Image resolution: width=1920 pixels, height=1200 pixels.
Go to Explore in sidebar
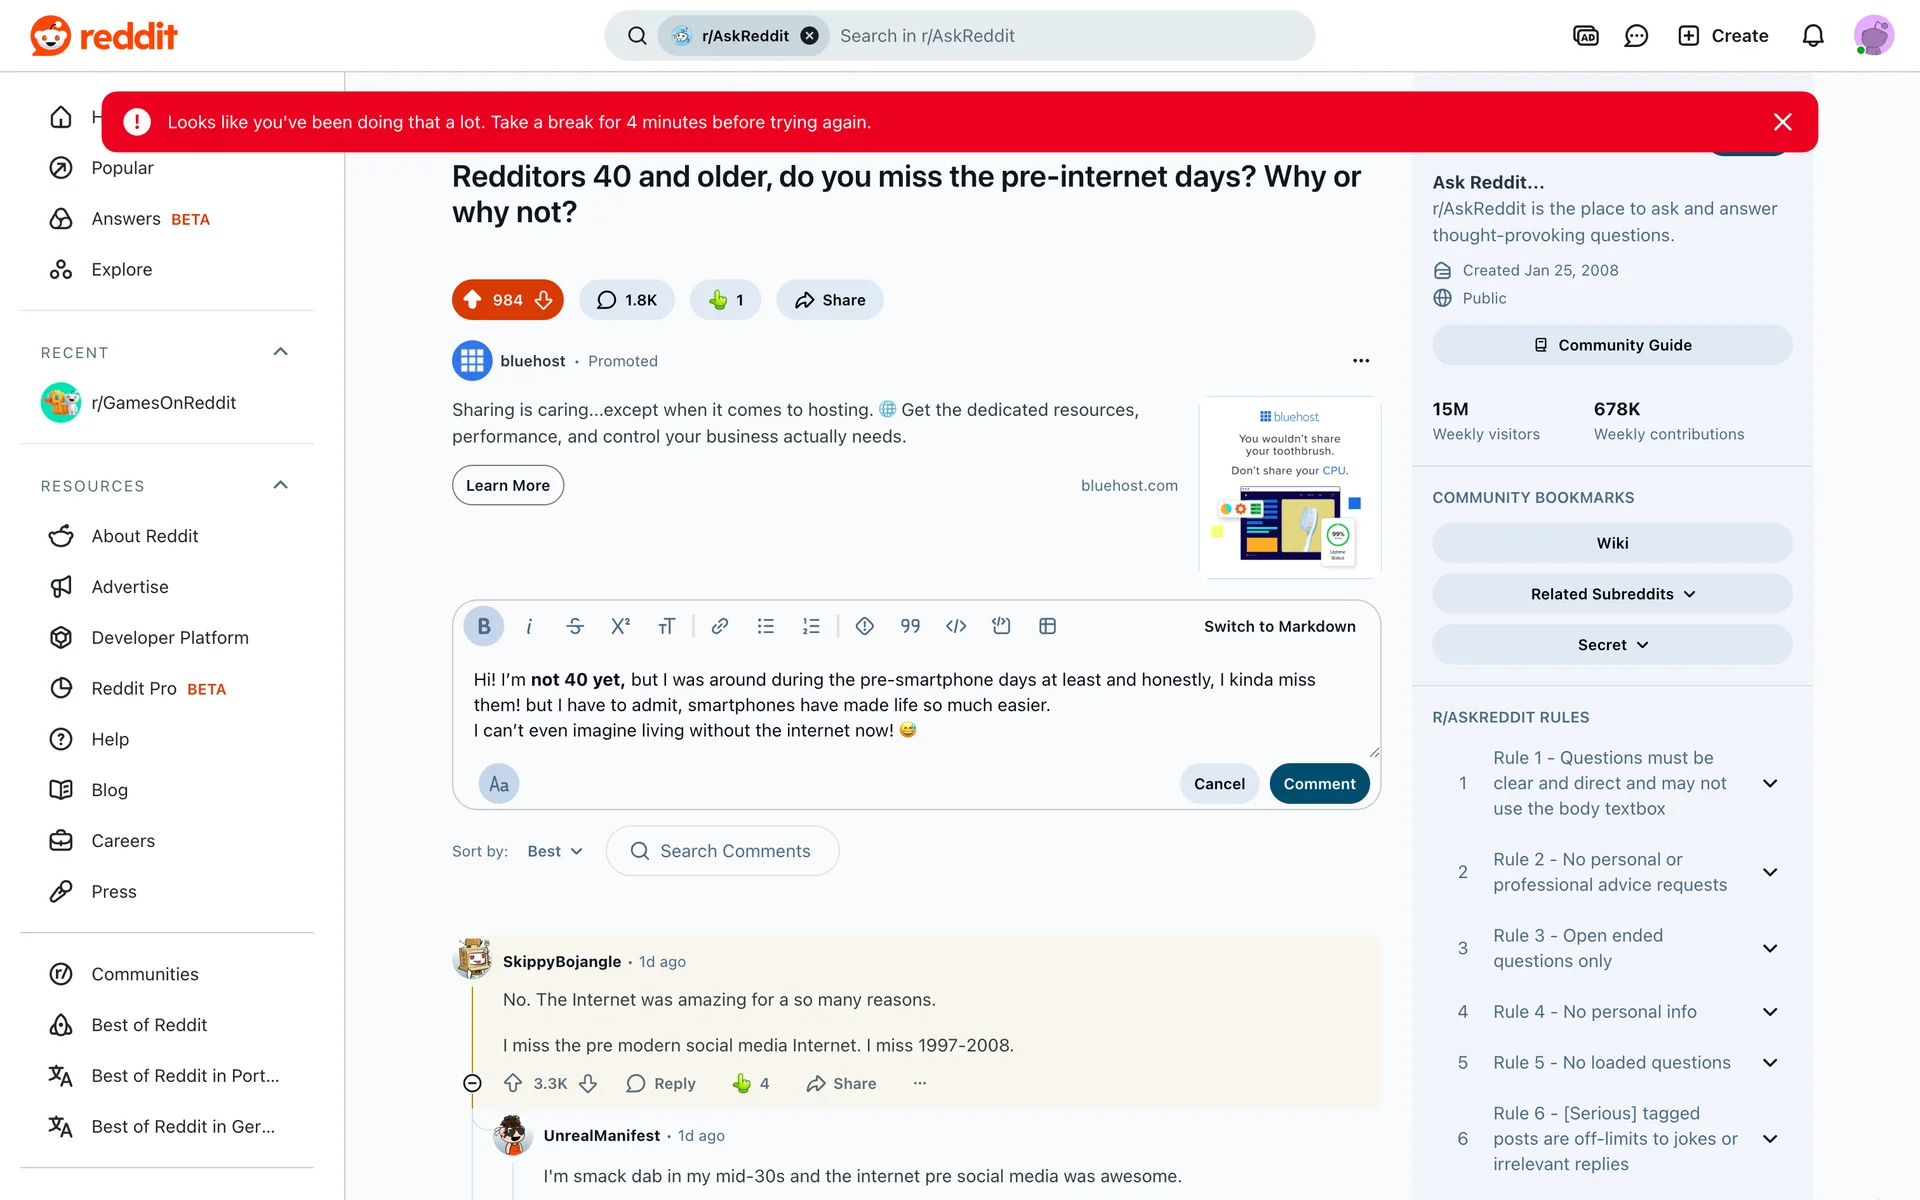[122, 269]
